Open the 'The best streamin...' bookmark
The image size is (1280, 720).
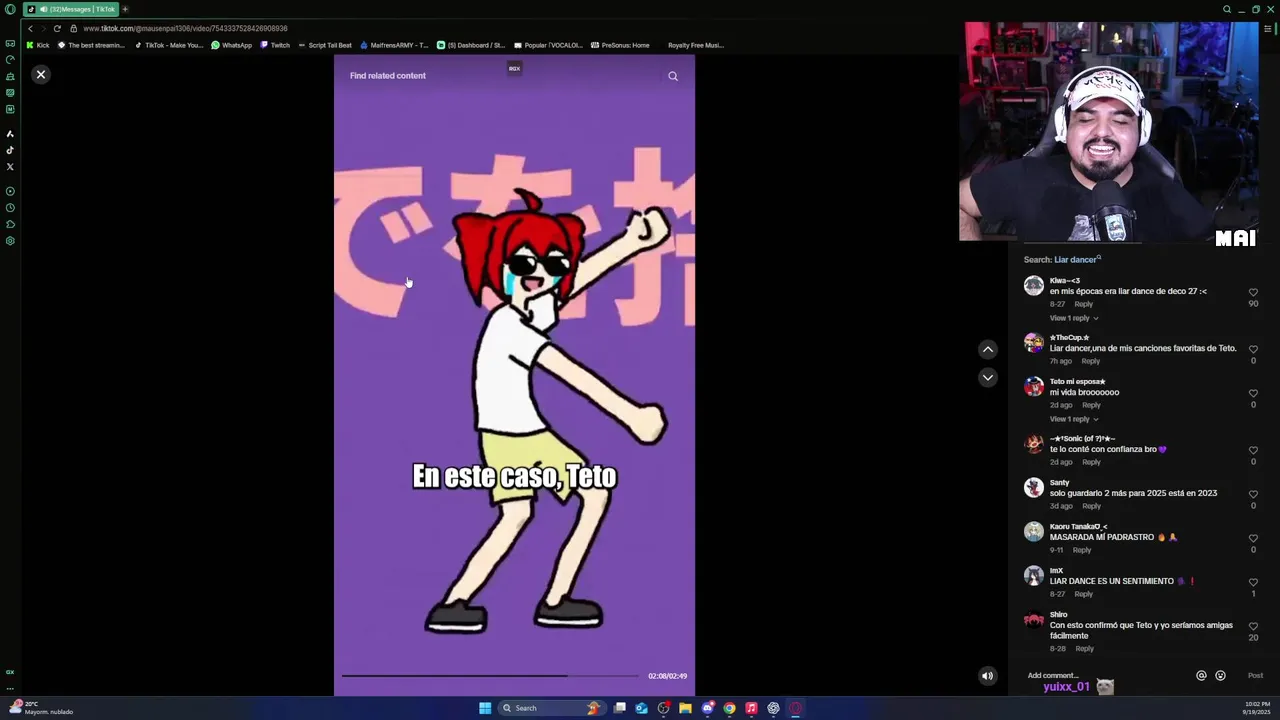91,45
